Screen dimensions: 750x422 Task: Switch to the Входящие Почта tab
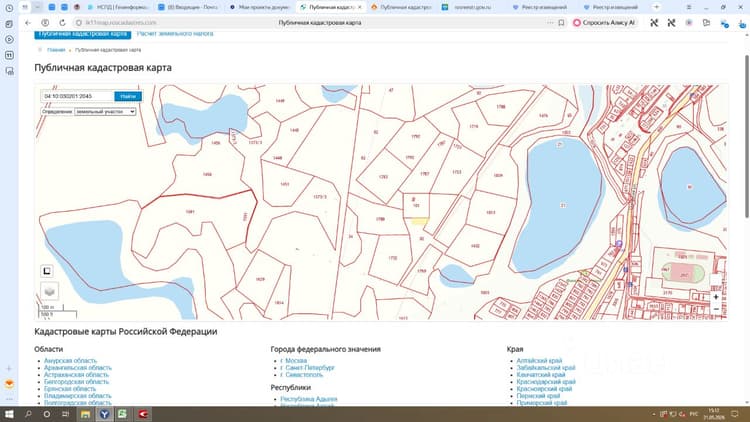pyautogui.click(x=189, y=7)
